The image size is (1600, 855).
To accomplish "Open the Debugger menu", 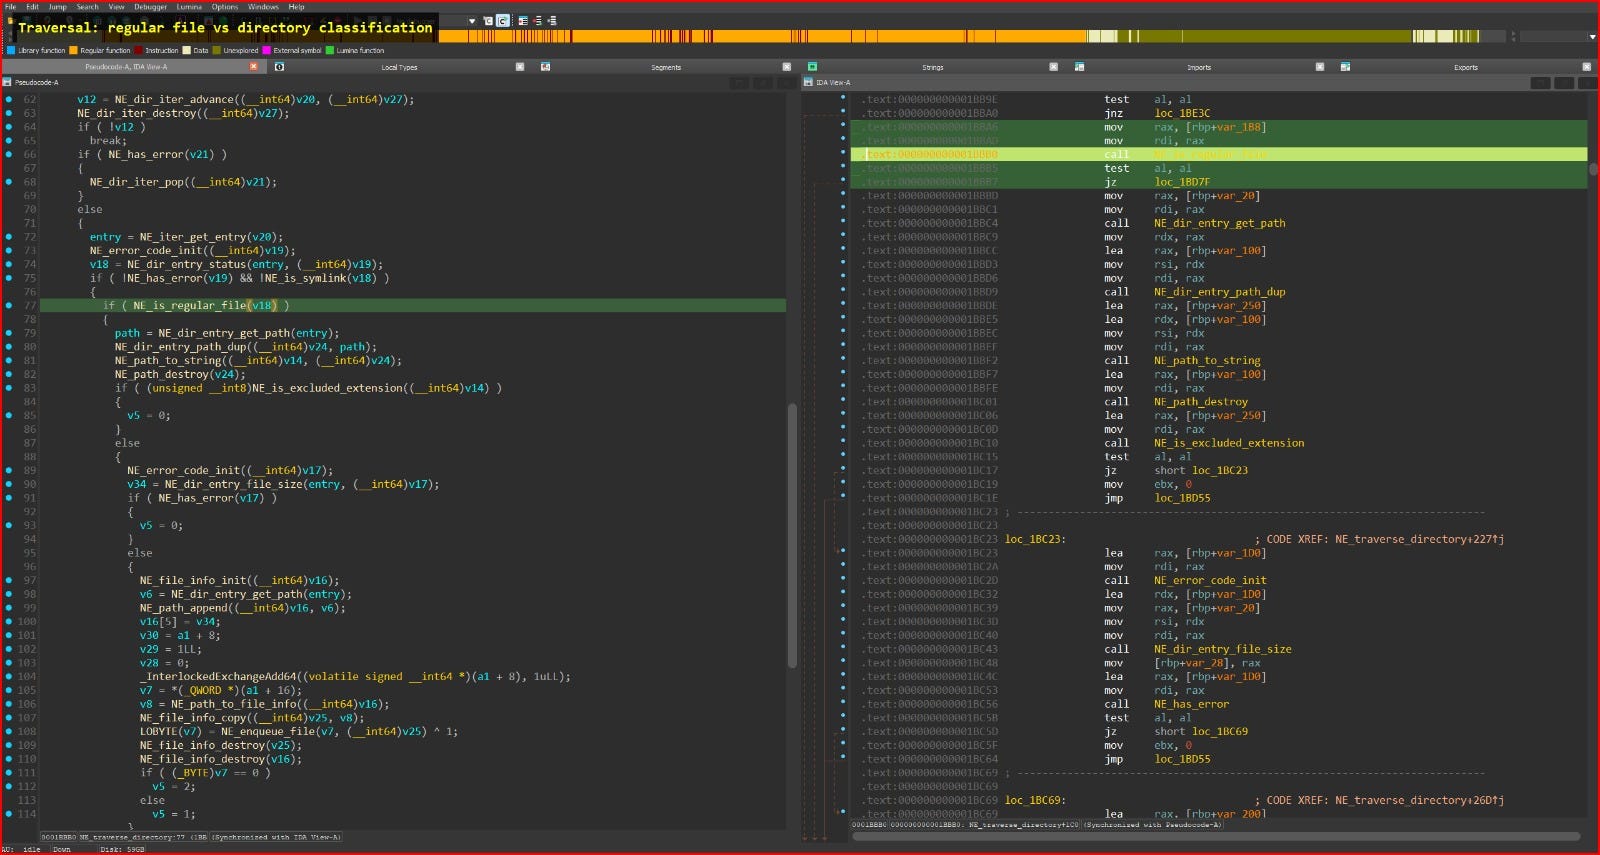I will coord(150,6).
